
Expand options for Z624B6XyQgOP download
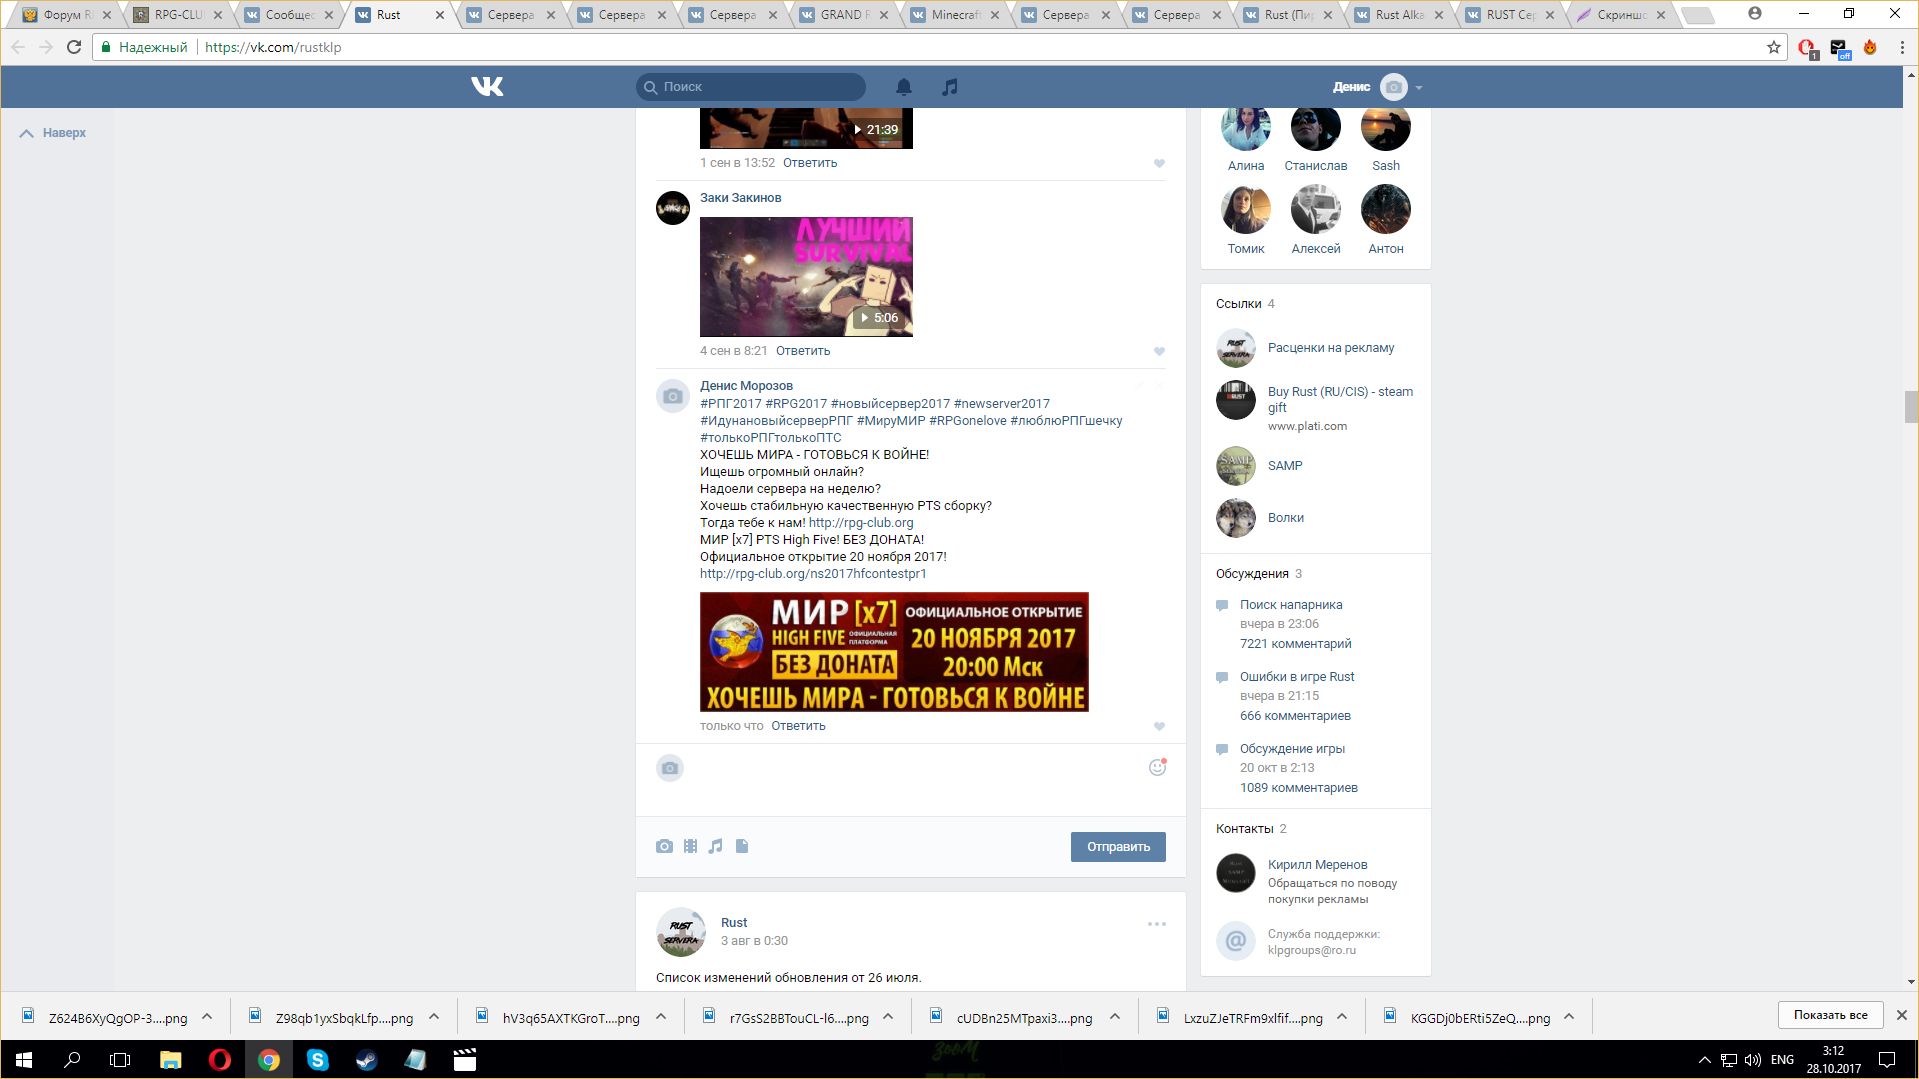pos(207,1017)
